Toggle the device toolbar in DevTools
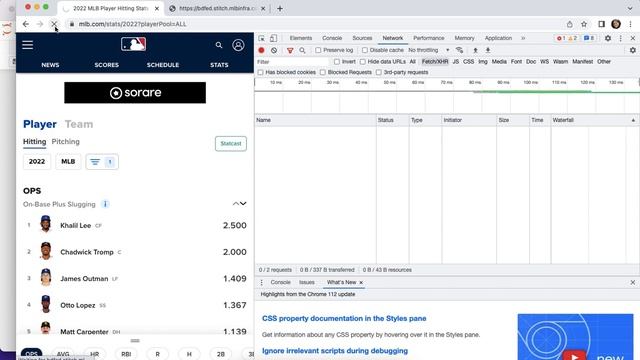Viewport: 640px width, 360px height. click(x=273, y=38)
